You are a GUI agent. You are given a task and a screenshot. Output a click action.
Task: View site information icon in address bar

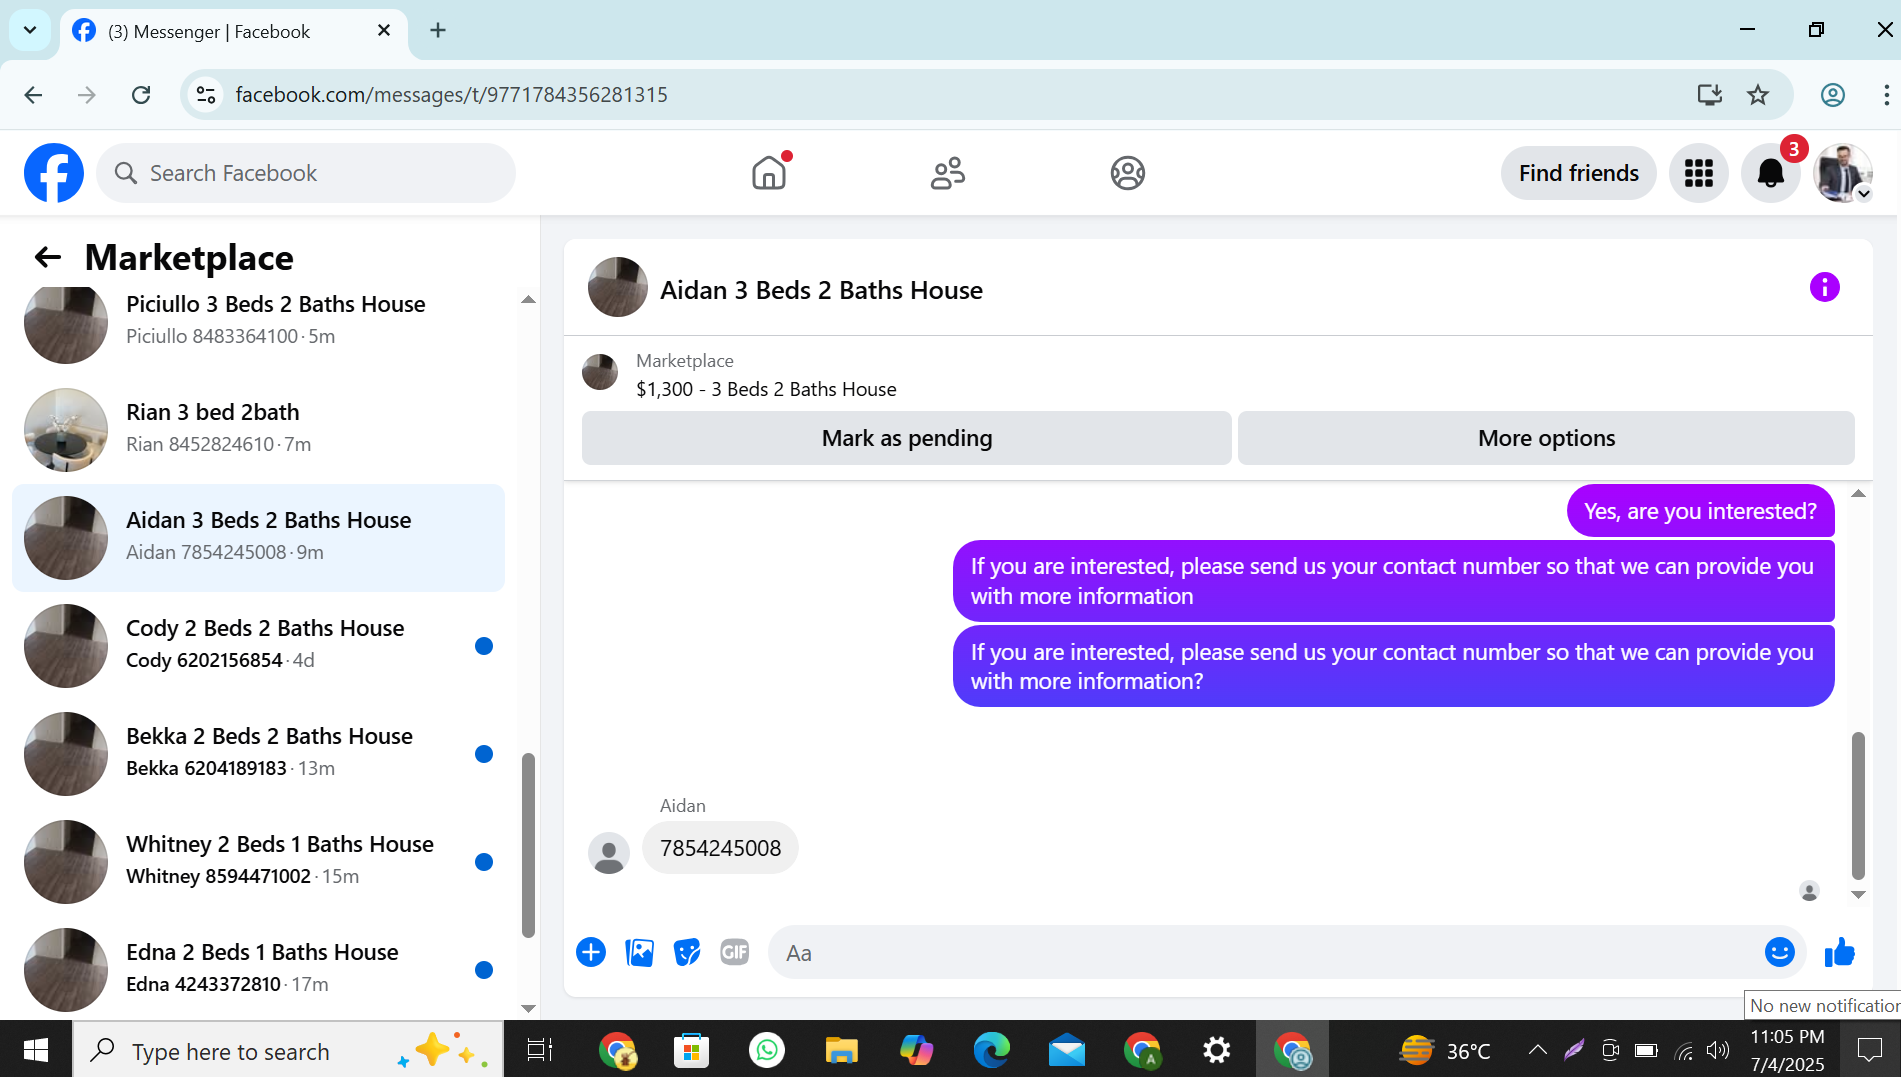pyautogui.click(x=206, y=95)
